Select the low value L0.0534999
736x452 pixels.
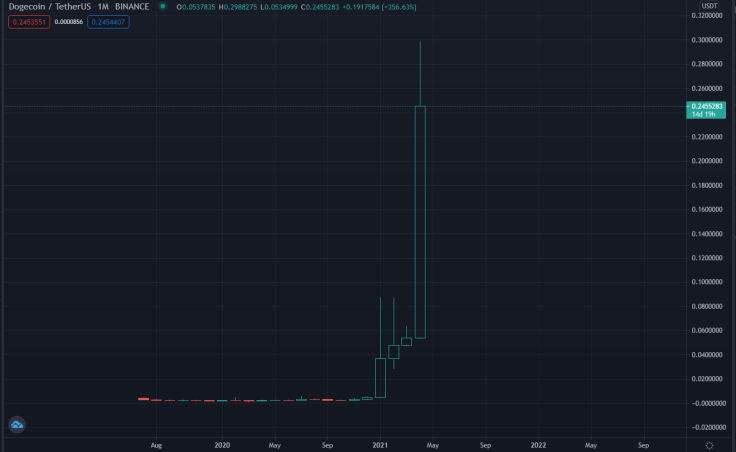tap(279, 7)
